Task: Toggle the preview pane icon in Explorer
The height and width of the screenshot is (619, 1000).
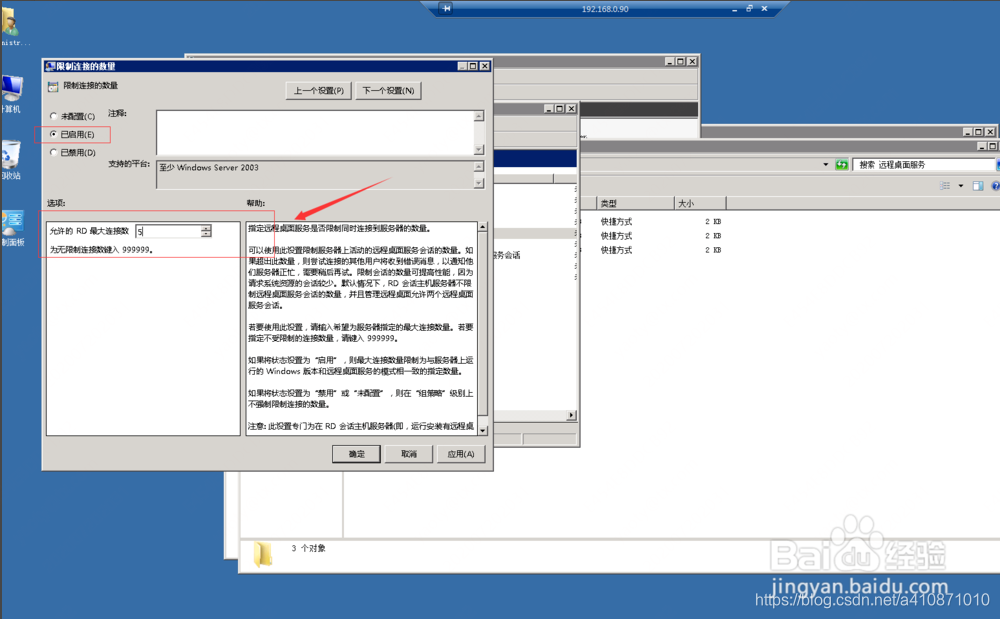Action: tap(978, 186)
